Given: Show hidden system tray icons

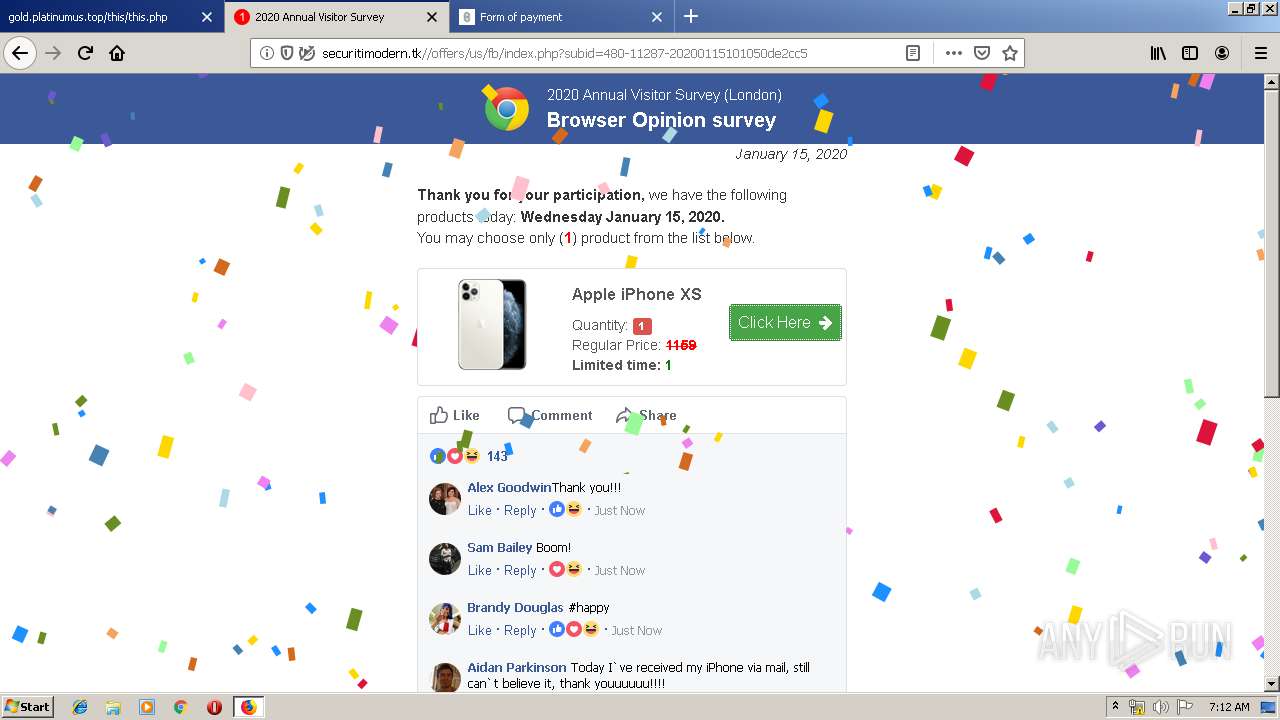Looking at the screenshot, I should tap(1115, 707).
